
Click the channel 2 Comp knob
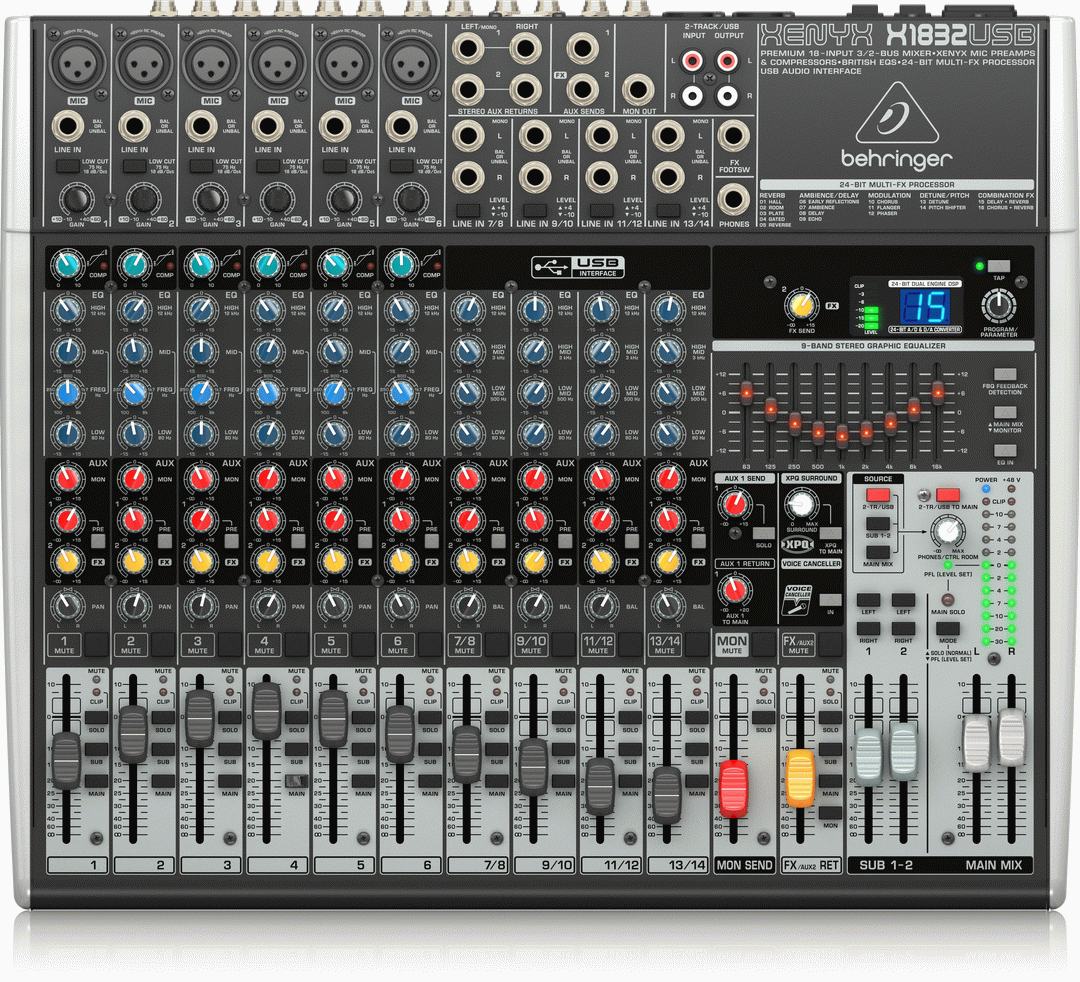pos(134,264)
